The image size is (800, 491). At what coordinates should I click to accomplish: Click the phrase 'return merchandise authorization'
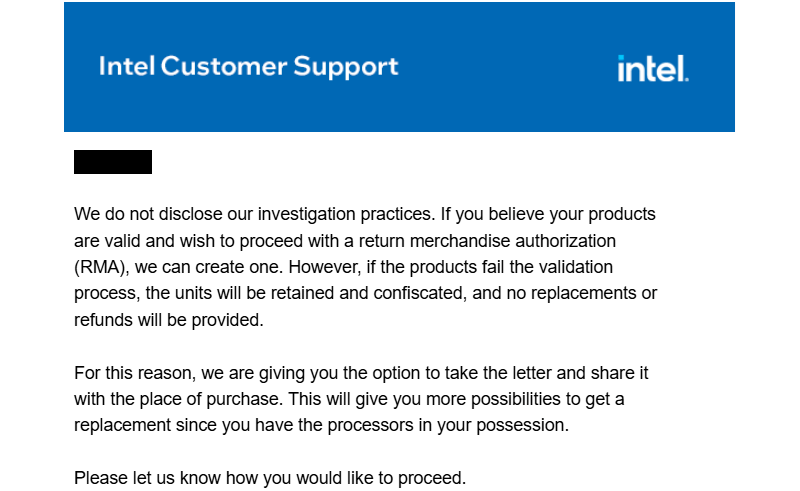tap(487, 240)
